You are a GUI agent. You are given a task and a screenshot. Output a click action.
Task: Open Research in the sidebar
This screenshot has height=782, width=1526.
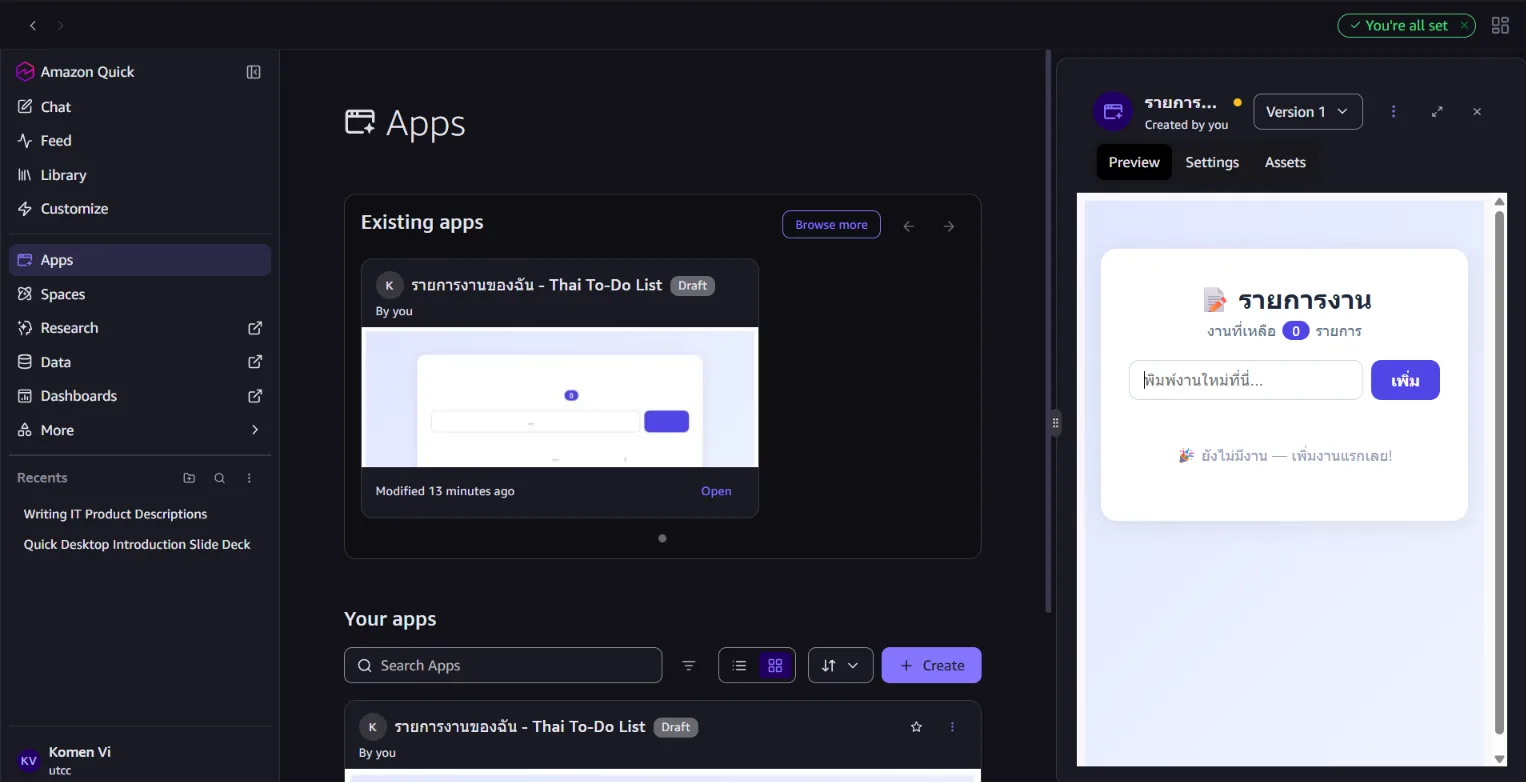coord(140,328)
